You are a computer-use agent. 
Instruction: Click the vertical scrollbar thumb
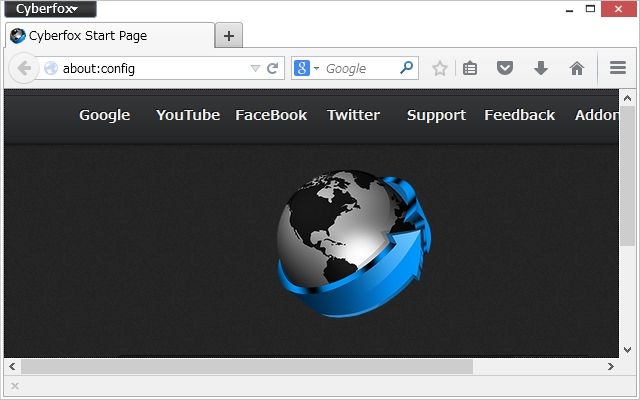627,176
